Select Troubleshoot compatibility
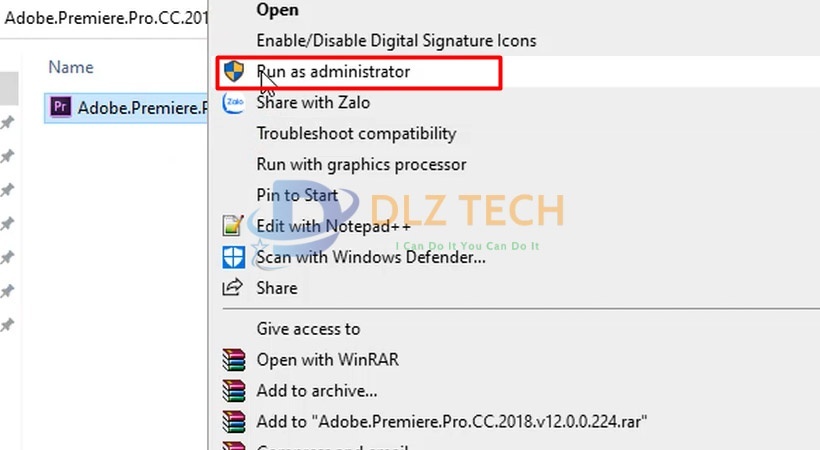 tap(356, 134)
